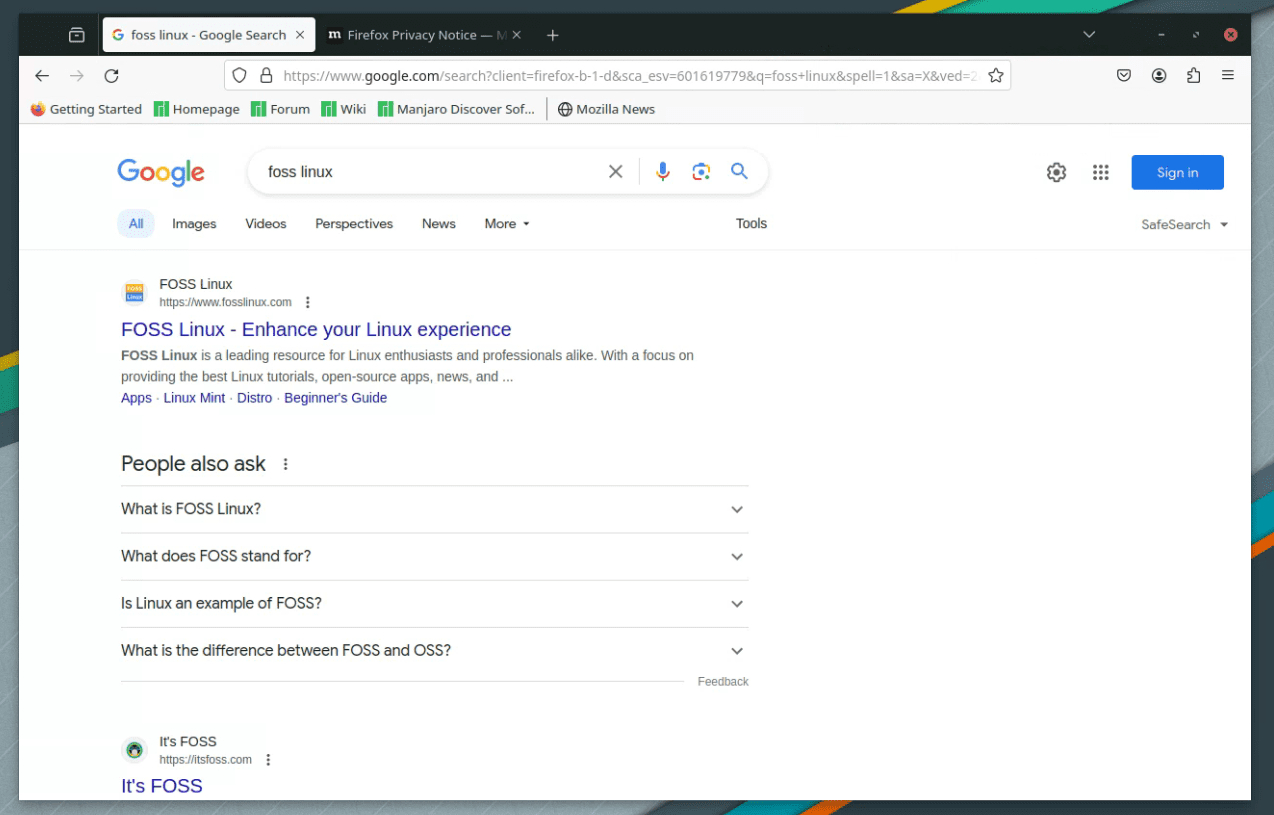The image size is (1274, 815).
Task: Open the Apps sitelink
Action: click(x=136, y=398)
